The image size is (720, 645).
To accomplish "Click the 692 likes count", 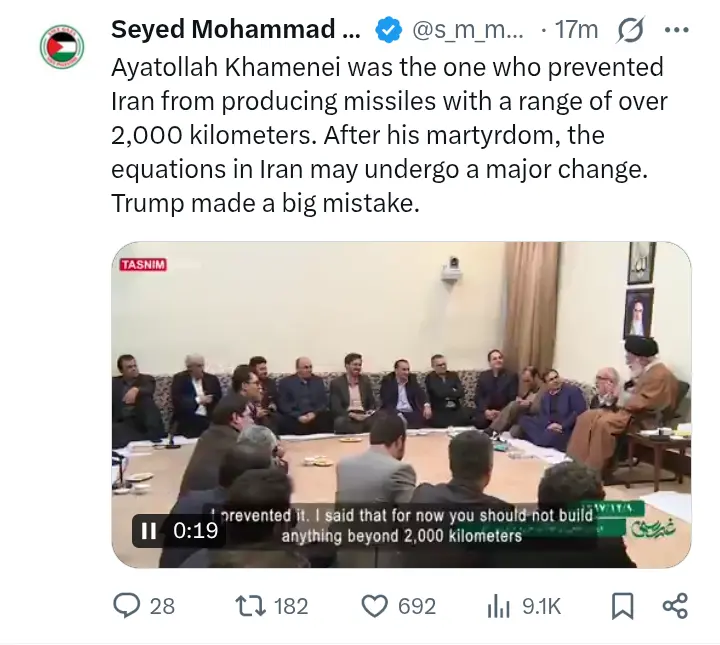I will (416, 606).
